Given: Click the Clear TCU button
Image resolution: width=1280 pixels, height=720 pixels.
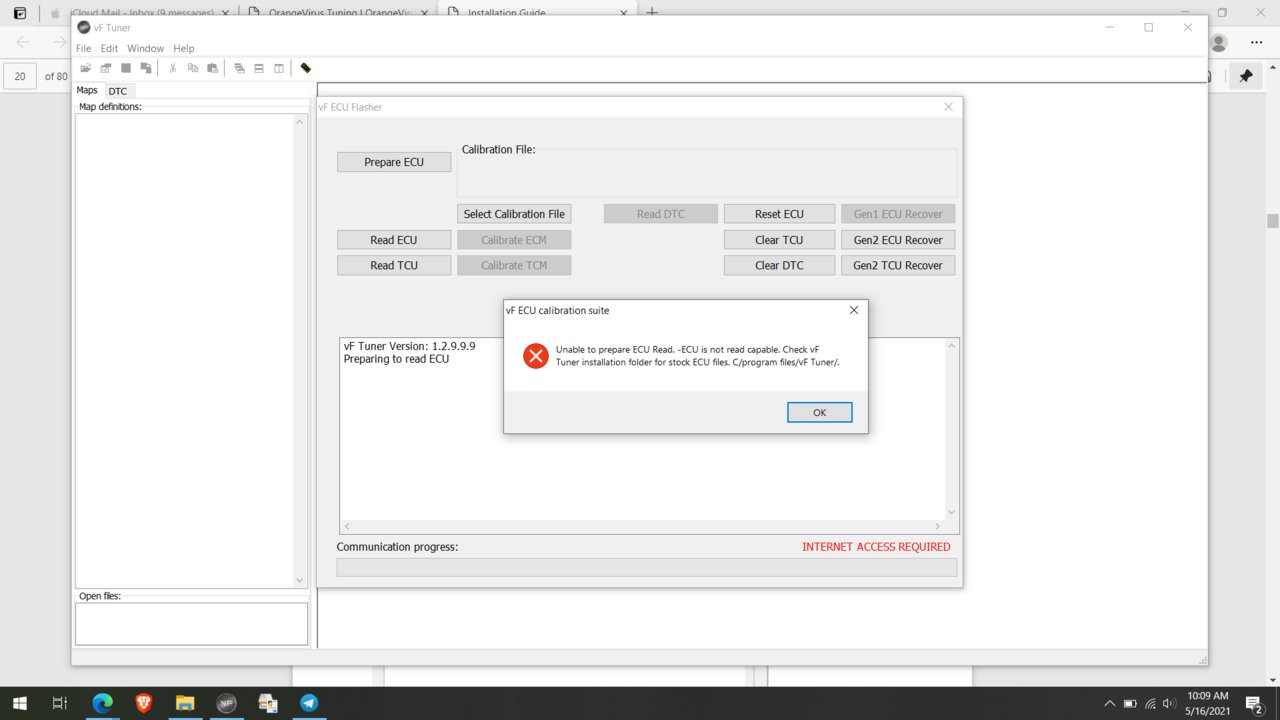Looking at the screenshot, I should click(x=779, y=240).
